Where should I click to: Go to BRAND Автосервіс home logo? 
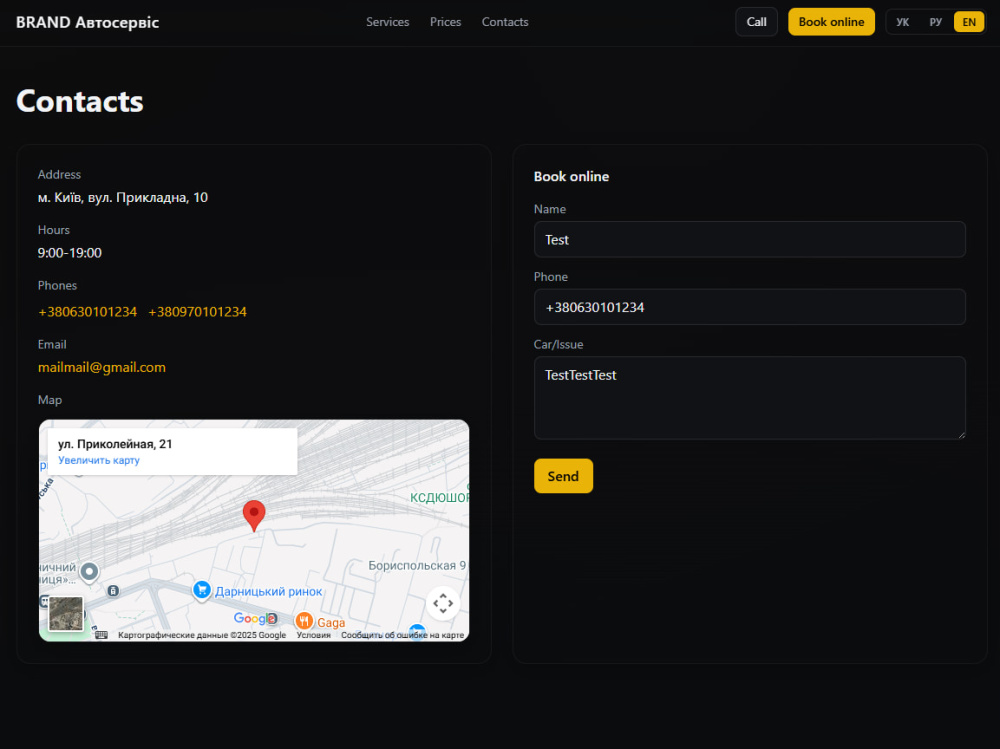[x=87, y=22]
